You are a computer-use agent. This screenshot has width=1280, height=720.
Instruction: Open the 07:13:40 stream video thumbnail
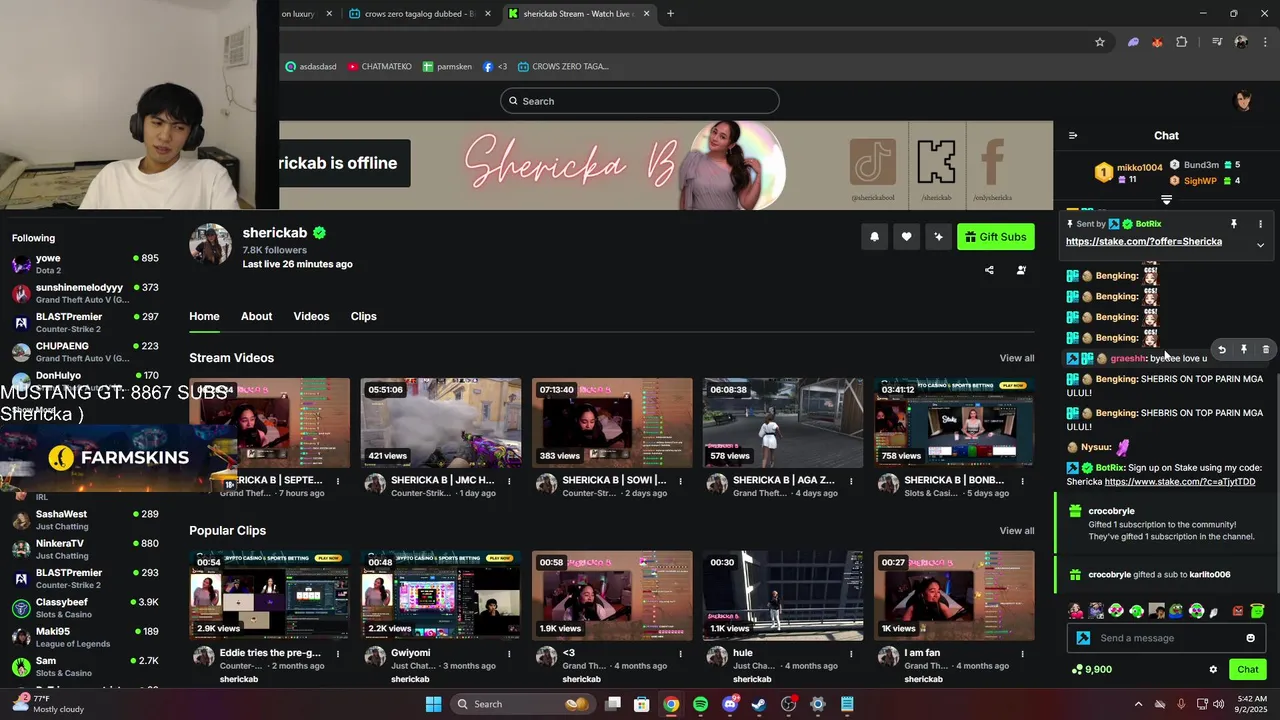612,423
